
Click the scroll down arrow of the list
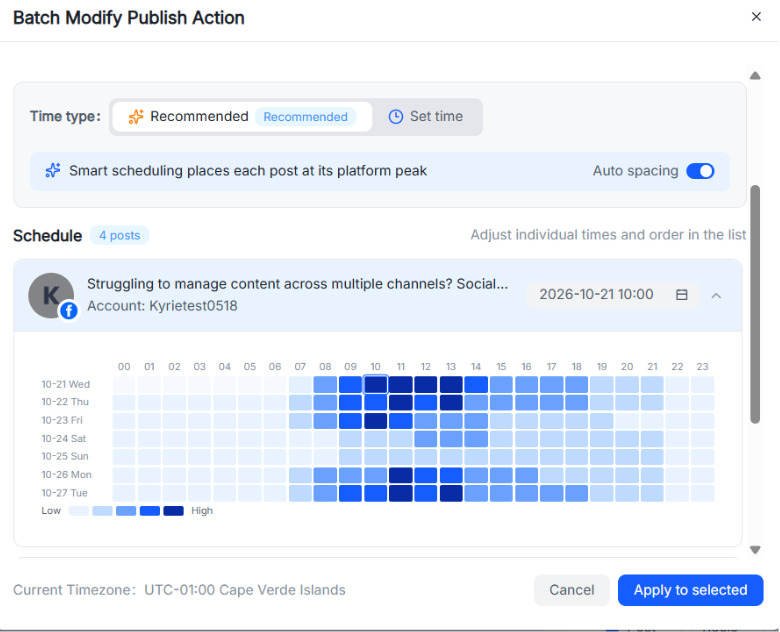(755, 550)
